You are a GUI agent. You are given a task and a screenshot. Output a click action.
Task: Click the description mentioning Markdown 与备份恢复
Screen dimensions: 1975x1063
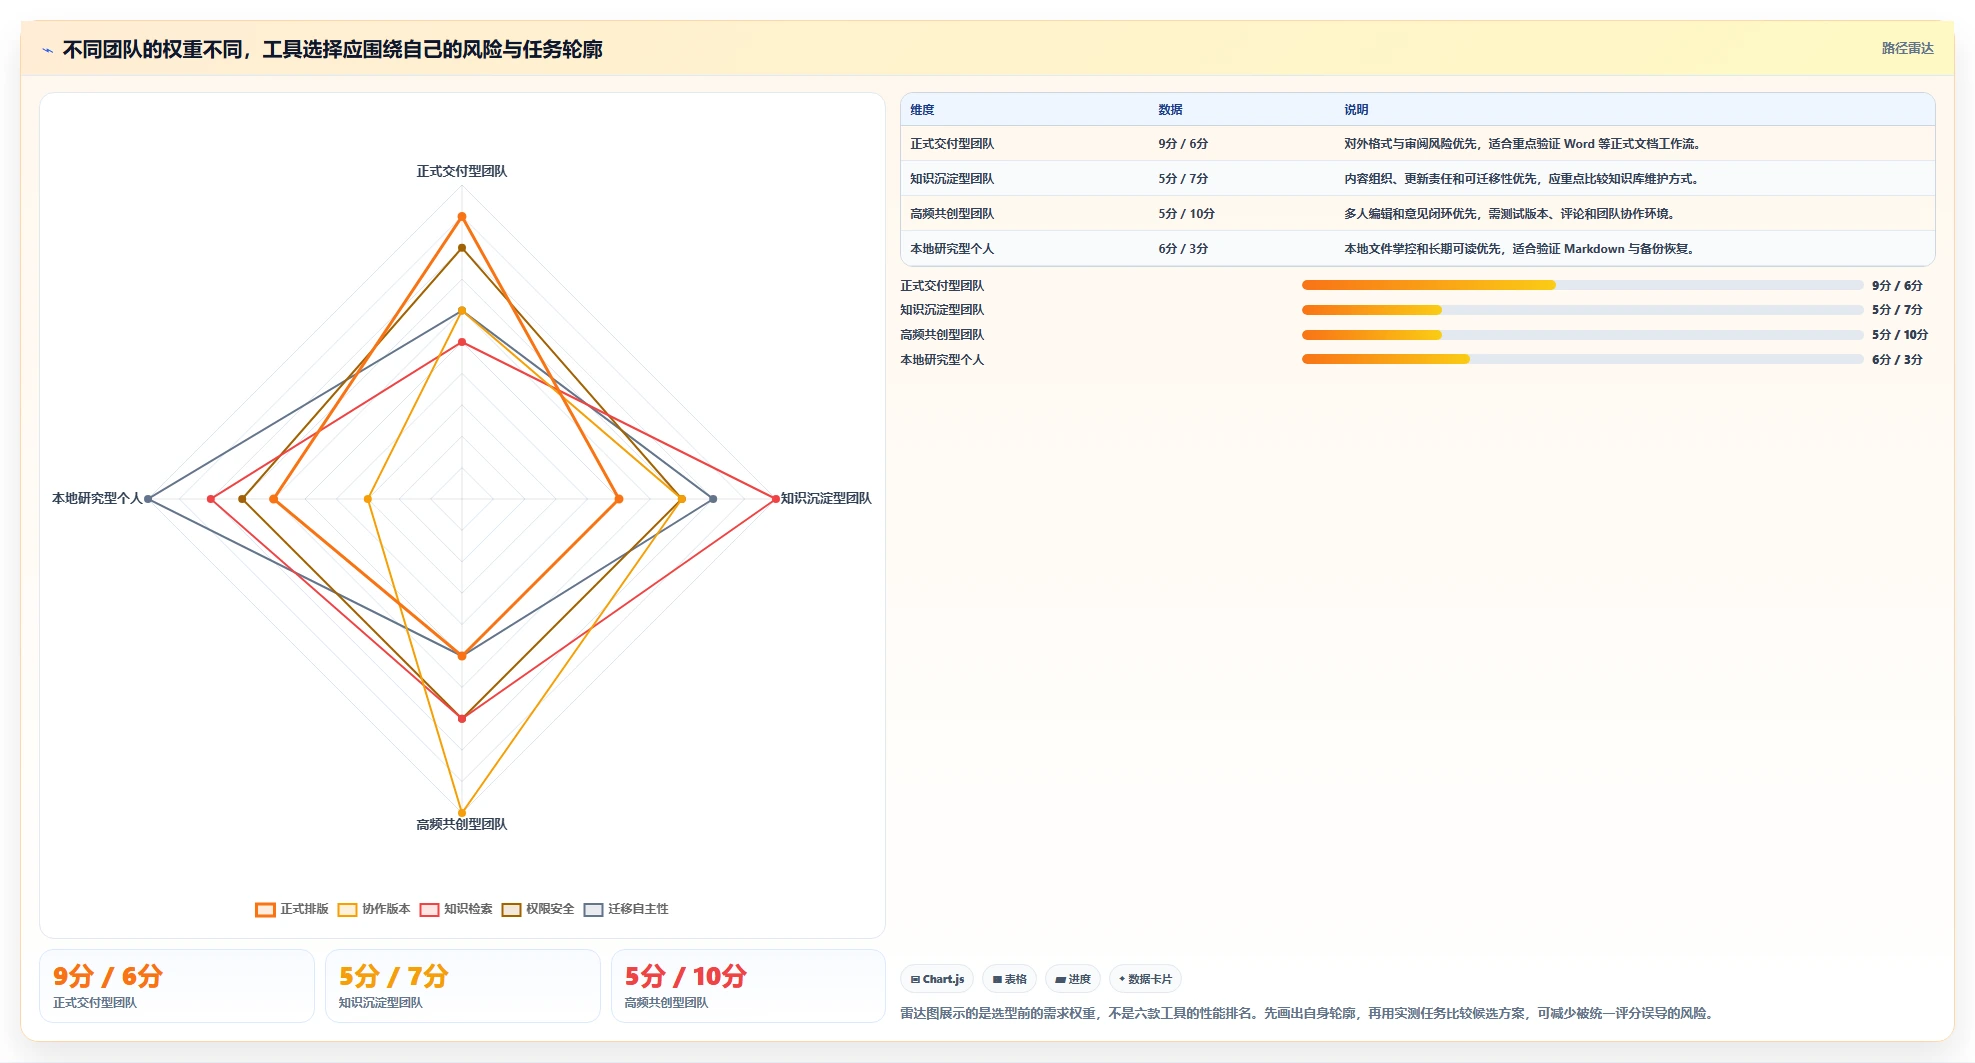tap(1522, 249)
